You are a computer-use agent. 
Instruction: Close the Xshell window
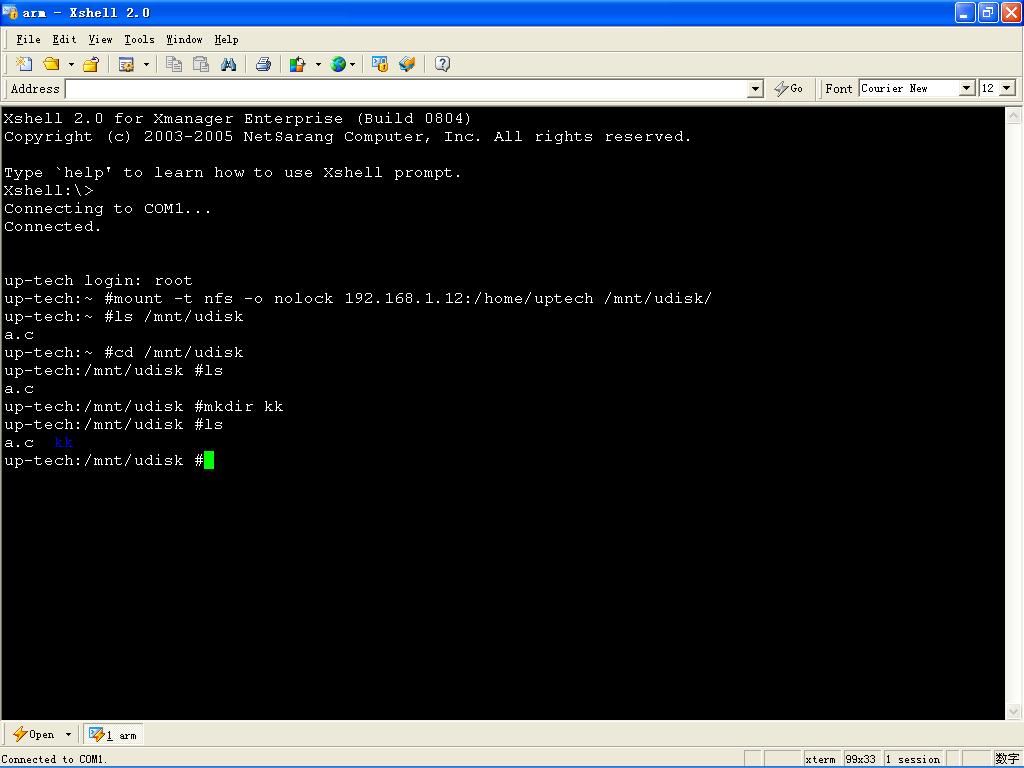pyautogui.click(x=1011, y=12)
